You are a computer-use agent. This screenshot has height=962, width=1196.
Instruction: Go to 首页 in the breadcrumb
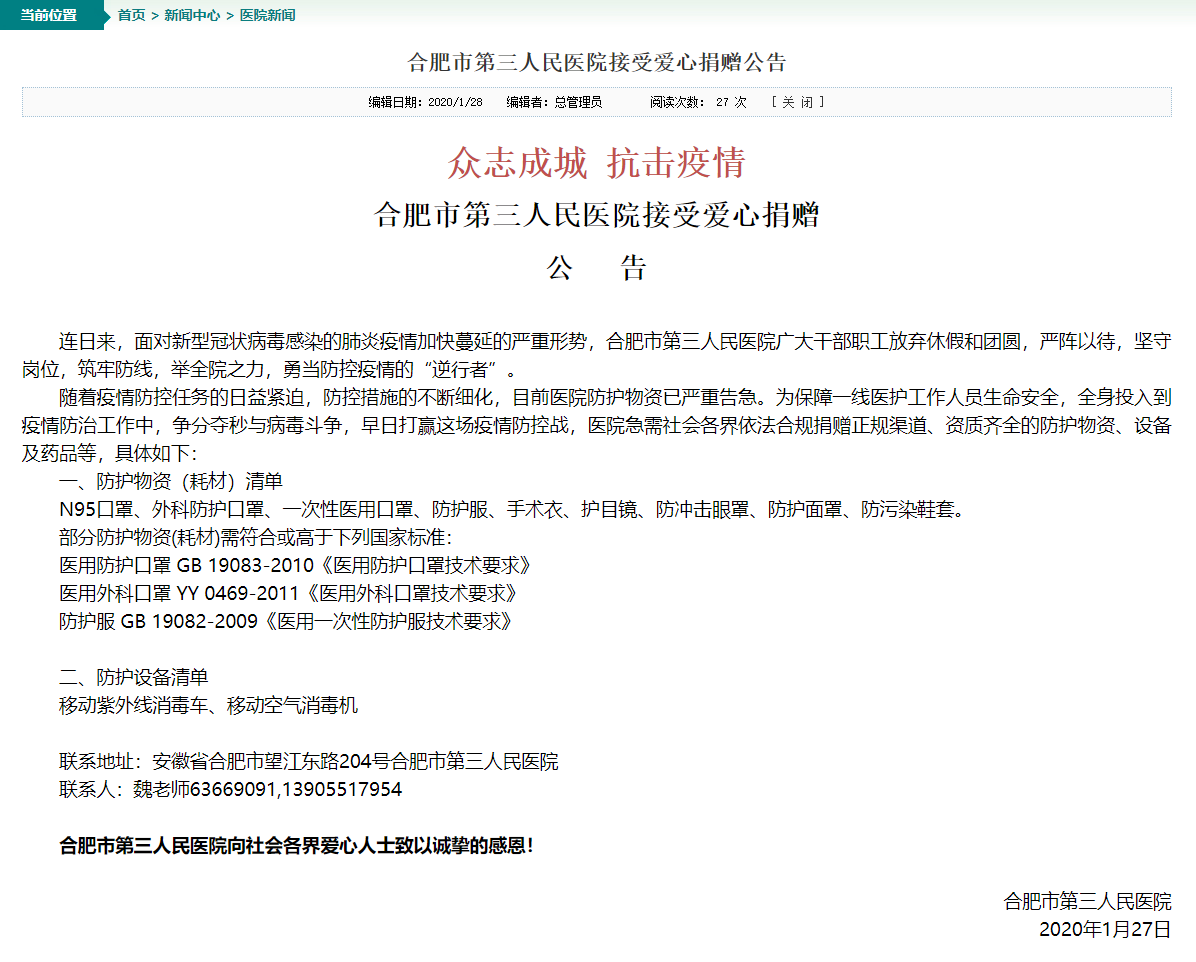click(x=131, y=15)
